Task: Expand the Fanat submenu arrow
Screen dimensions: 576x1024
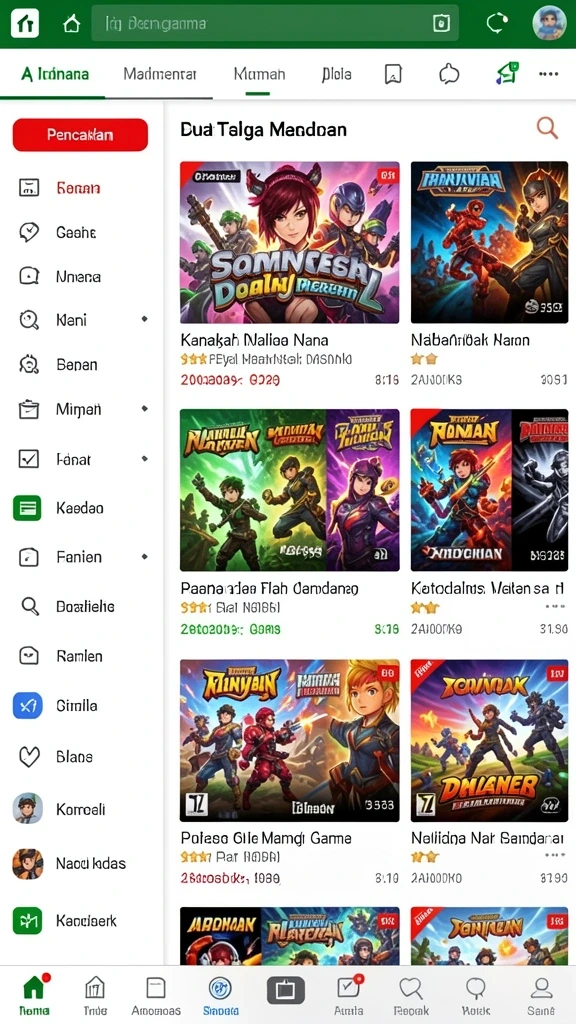Action: (x=144, y=458)
